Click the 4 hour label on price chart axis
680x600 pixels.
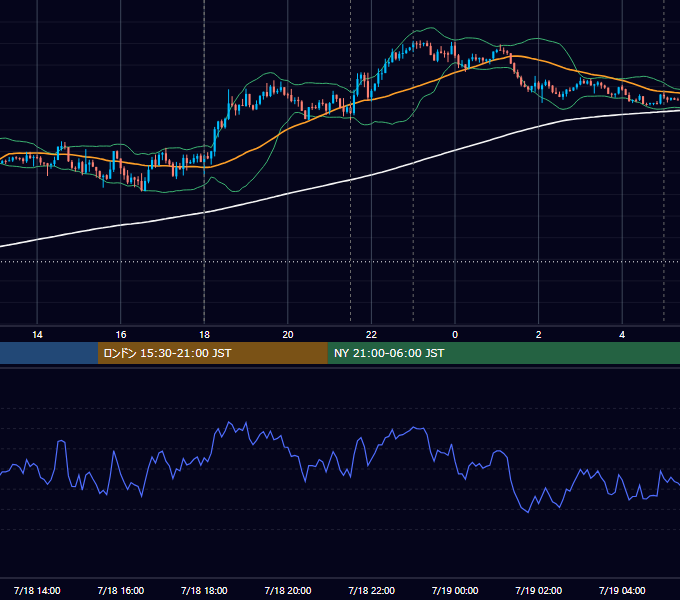coord(622,335)
